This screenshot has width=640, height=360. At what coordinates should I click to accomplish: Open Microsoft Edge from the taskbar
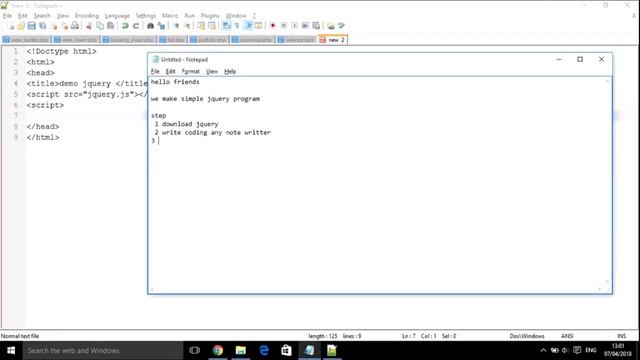tap(264, 350)
